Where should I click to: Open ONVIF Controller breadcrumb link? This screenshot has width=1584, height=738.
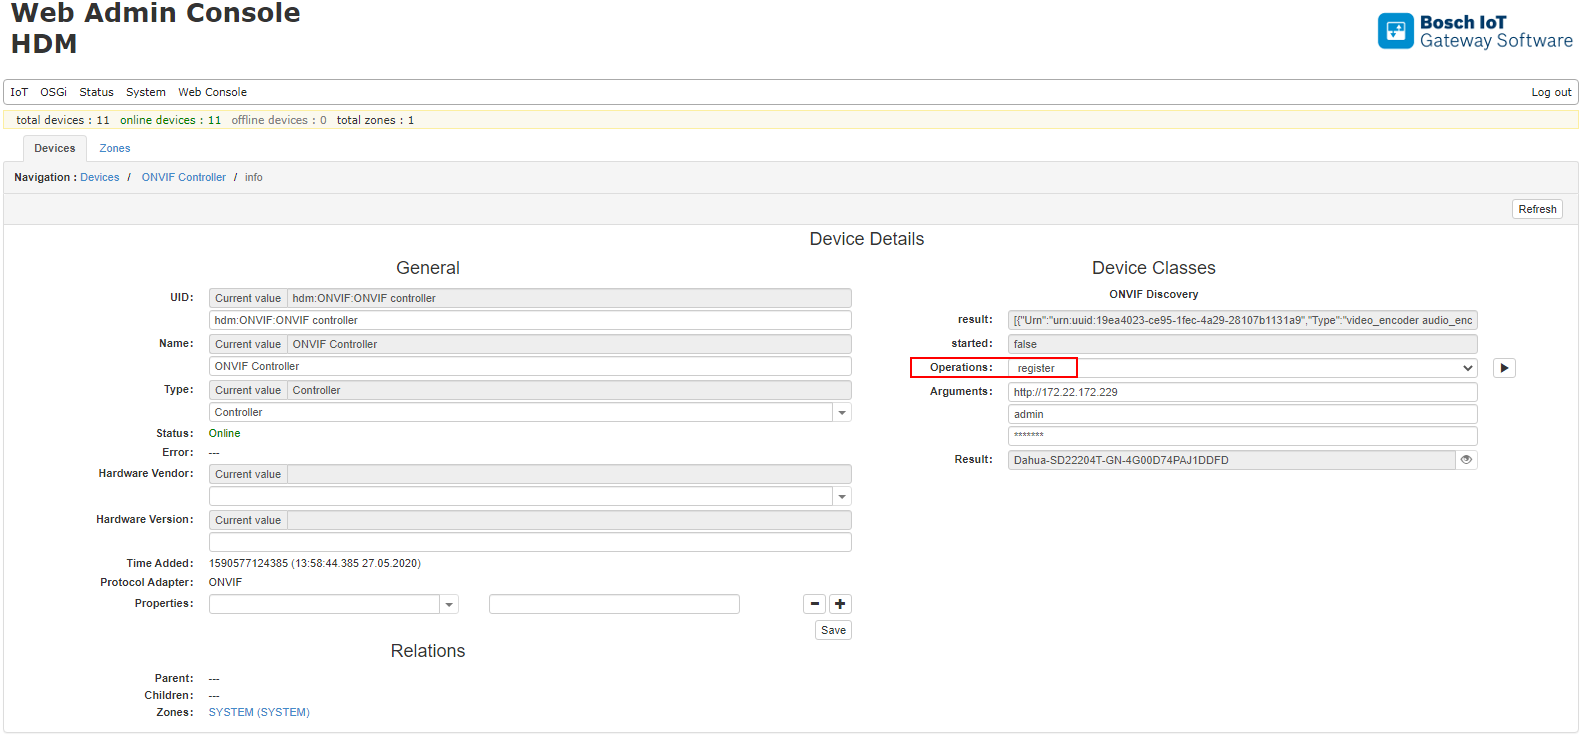(x=184, y=177)
